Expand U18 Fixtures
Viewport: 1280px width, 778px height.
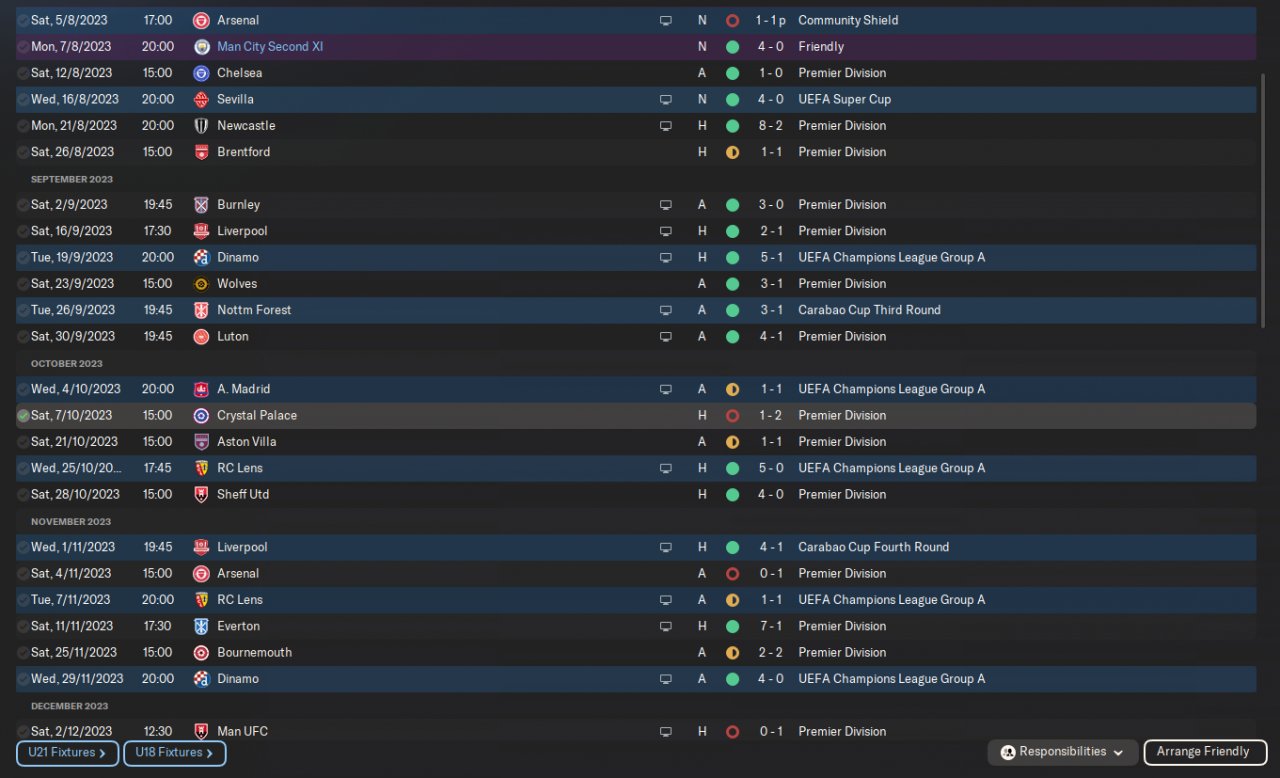(x=174, y=753)
